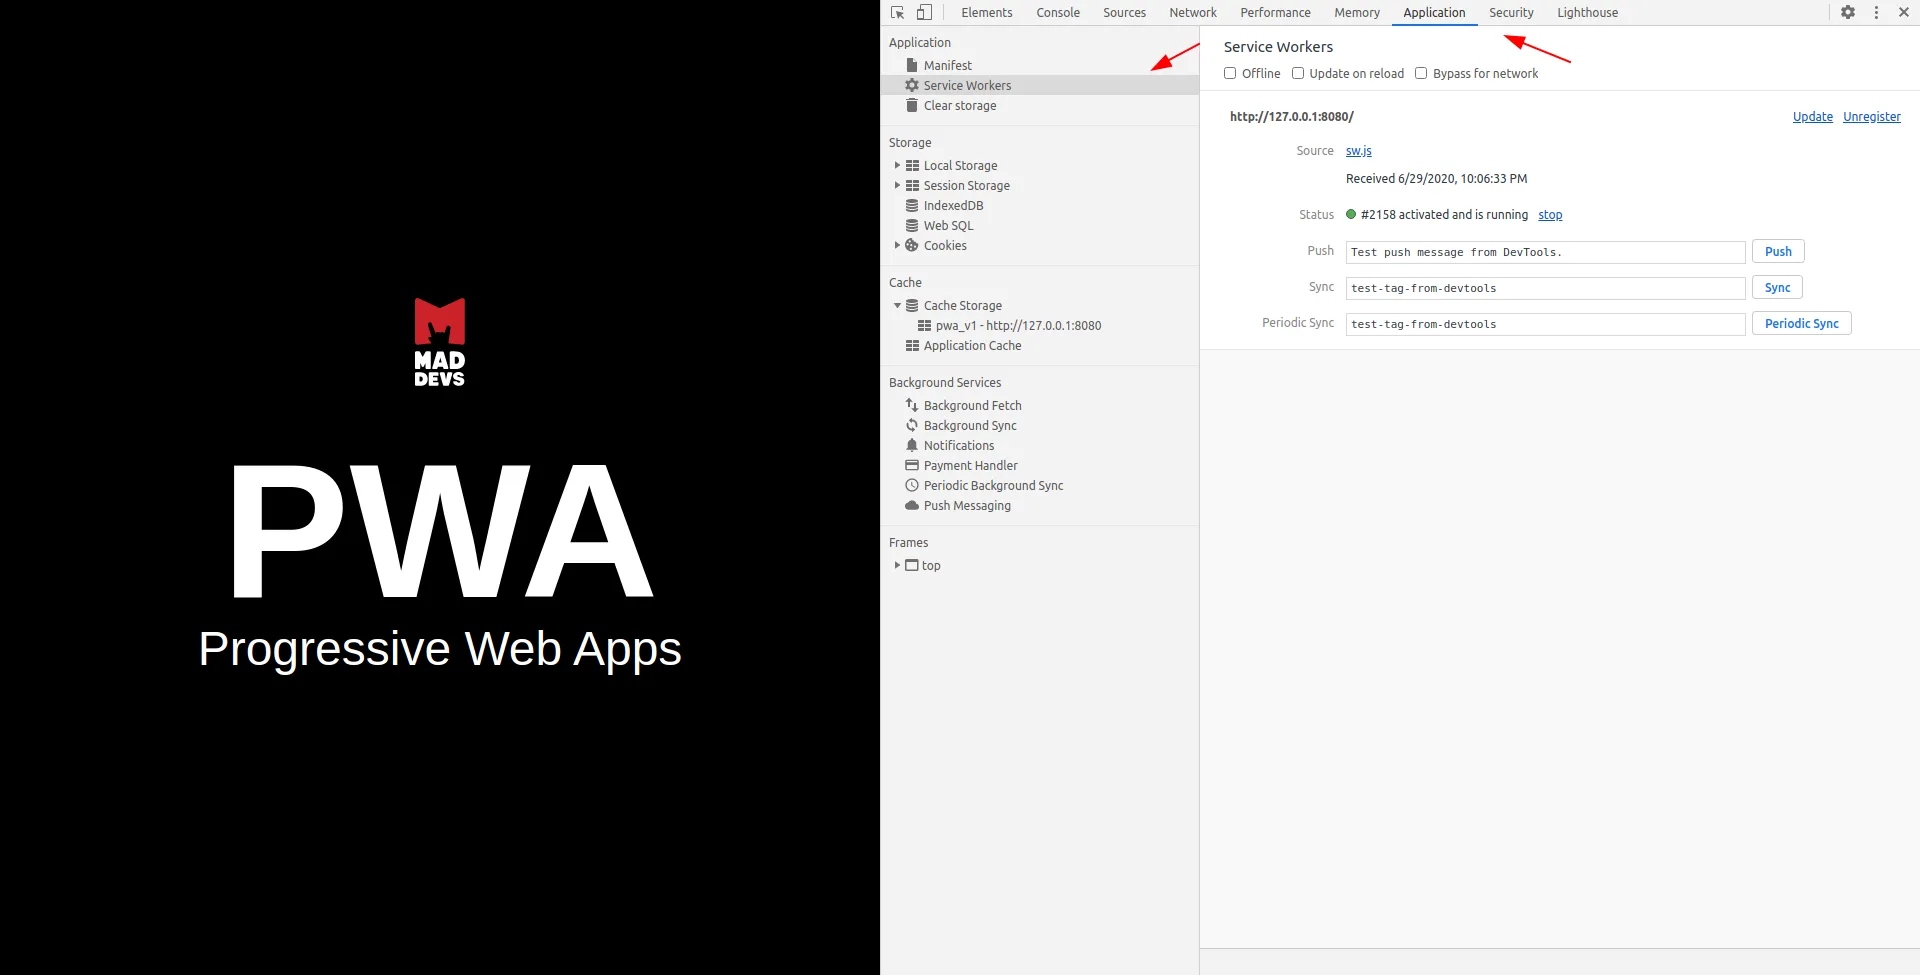Click the Payment Handler card icon

pyautogui.click(x=912, y=465)
